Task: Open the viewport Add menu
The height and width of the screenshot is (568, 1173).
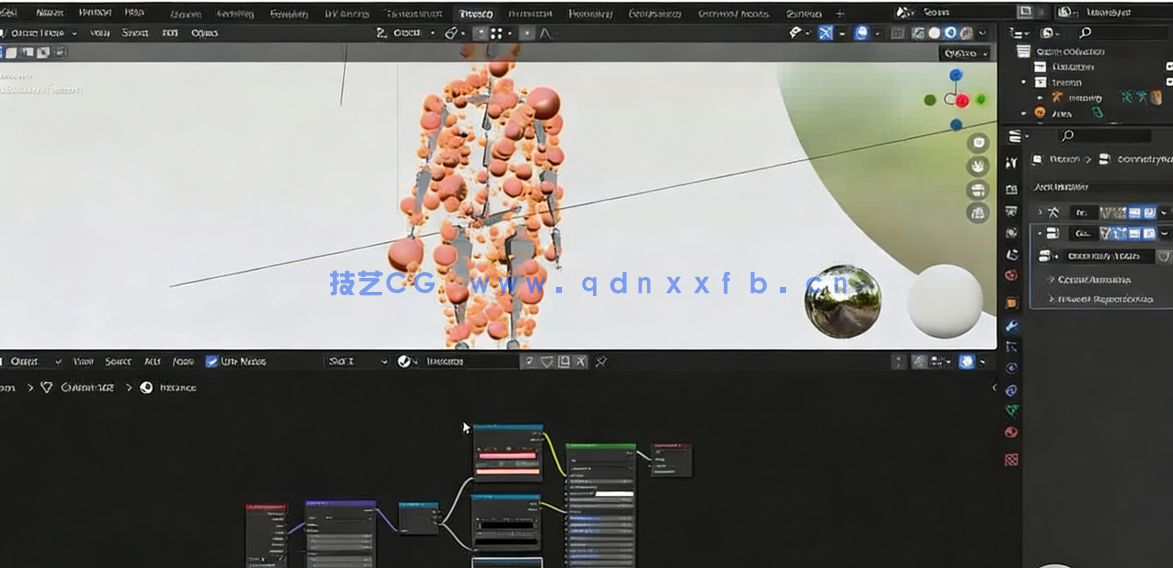Action: pos(170,33)
